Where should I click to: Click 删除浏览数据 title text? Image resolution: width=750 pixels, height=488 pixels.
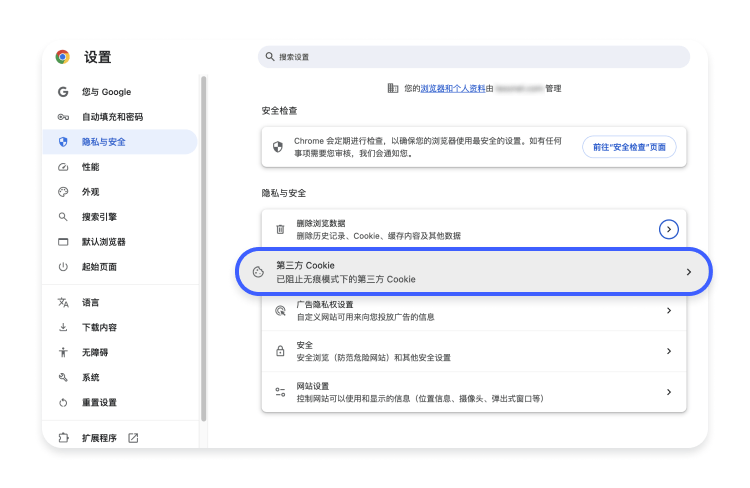[x=320, y=223]
